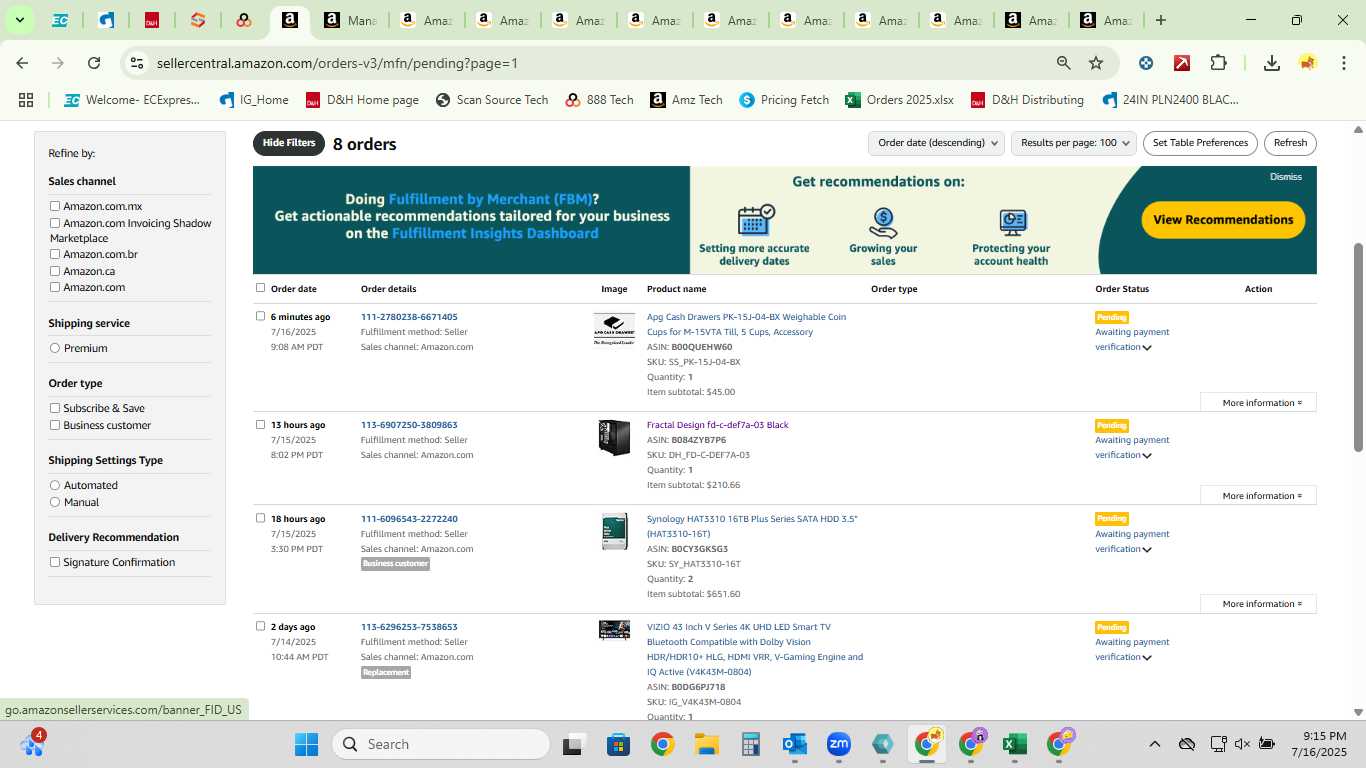Open the Synology HDD product thumbnail
Viewport: 1366px width, 768px height.
coord(614,531)
